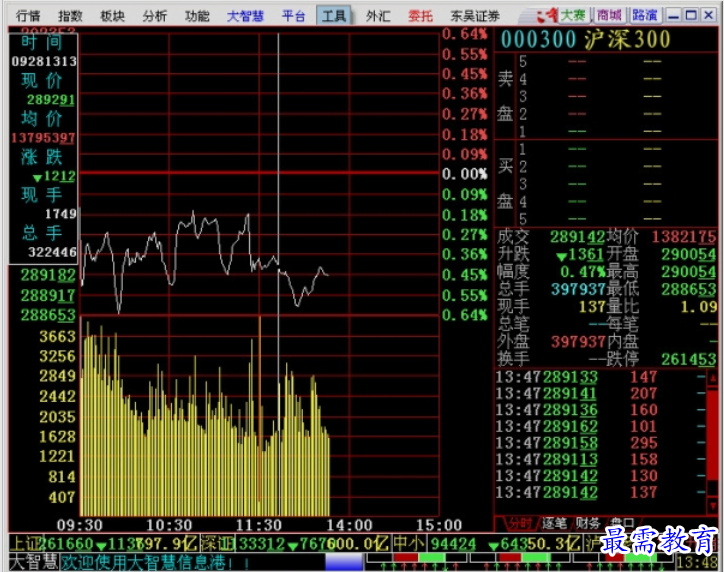Viewport: 724px width, 572px height.
Task: Close the stock software window
Action: (709, 15)
